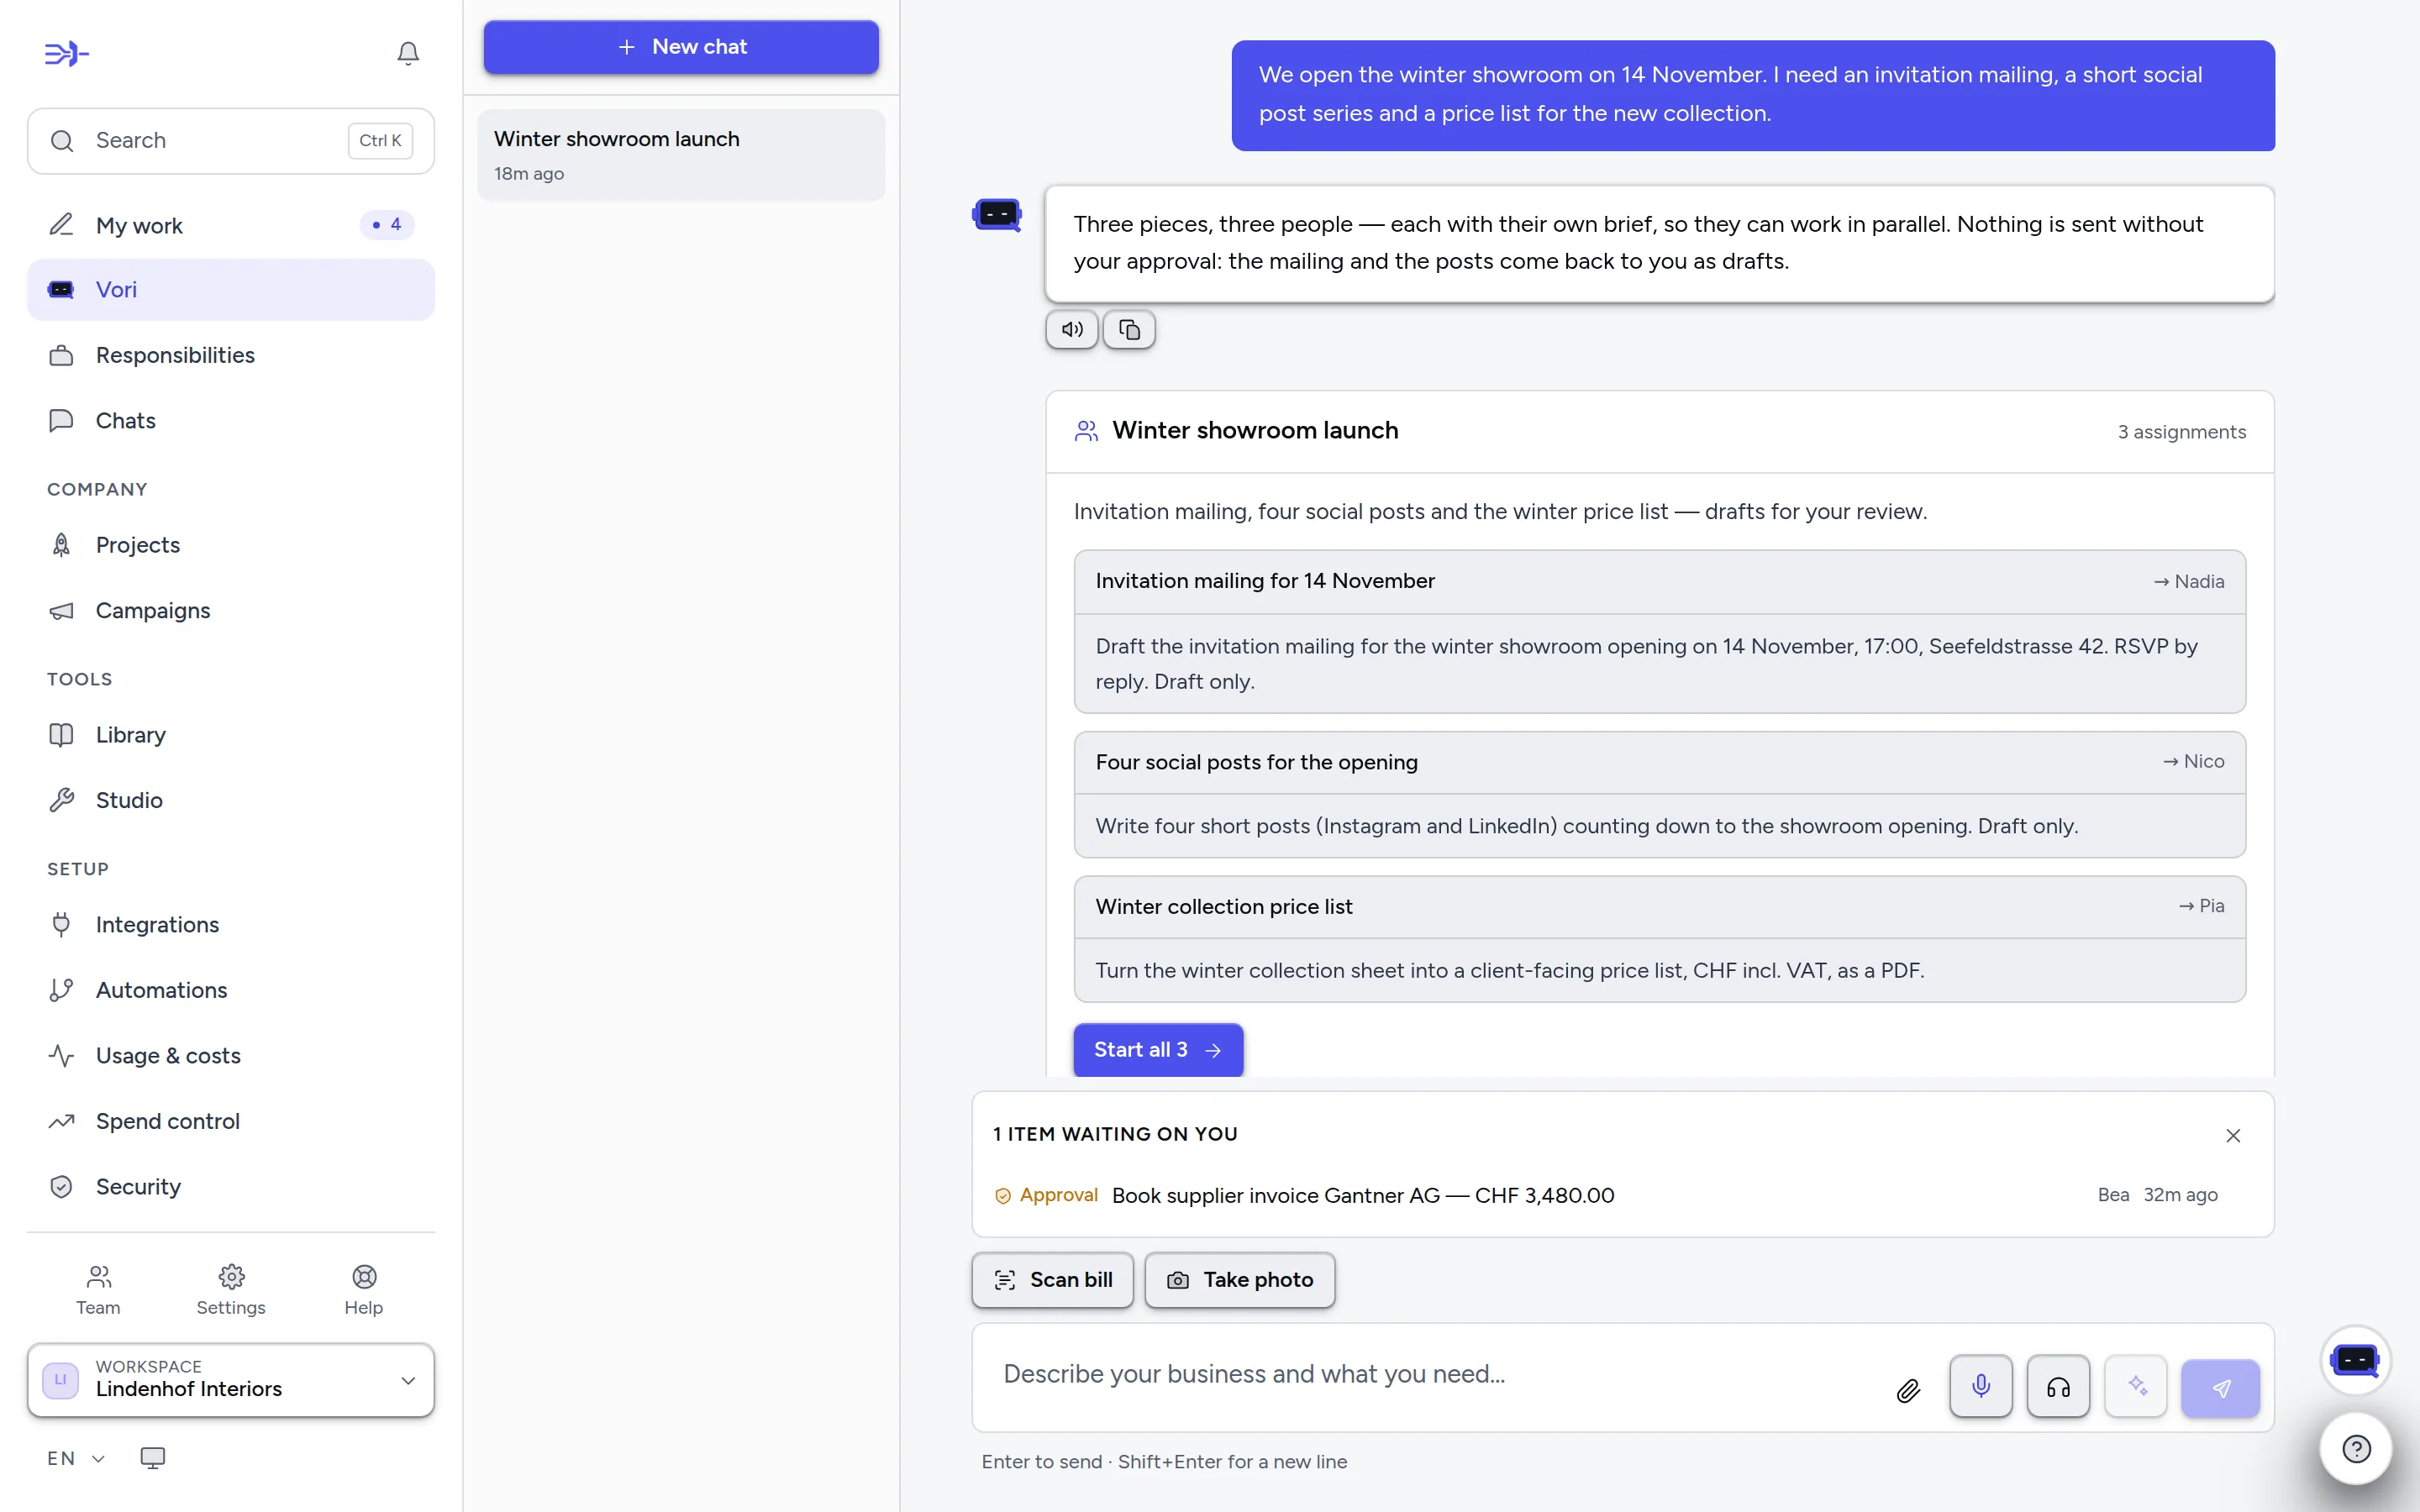This screenshot has width=2420, height=1512.
Task: Go to My work
Action: point(231,225)
